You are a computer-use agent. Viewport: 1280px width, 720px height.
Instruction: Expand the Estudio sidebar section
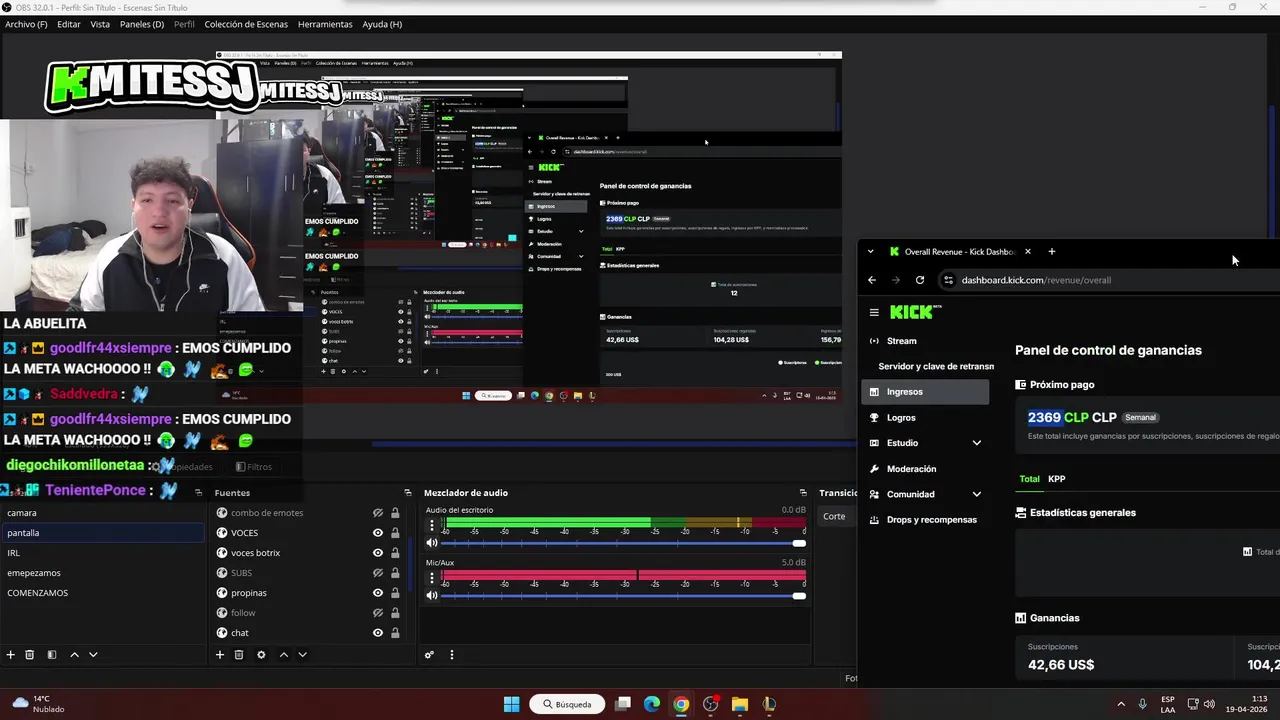[977, 443]
